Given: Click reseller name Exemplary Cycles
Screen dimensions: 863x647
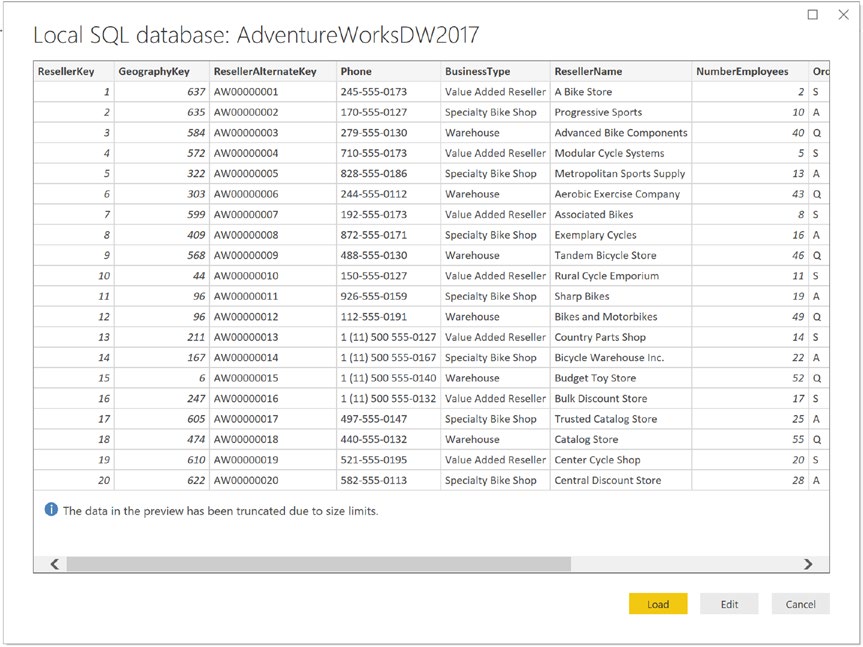Looking at the screenshot, I should pyautogui.click(x=595, y=235).
